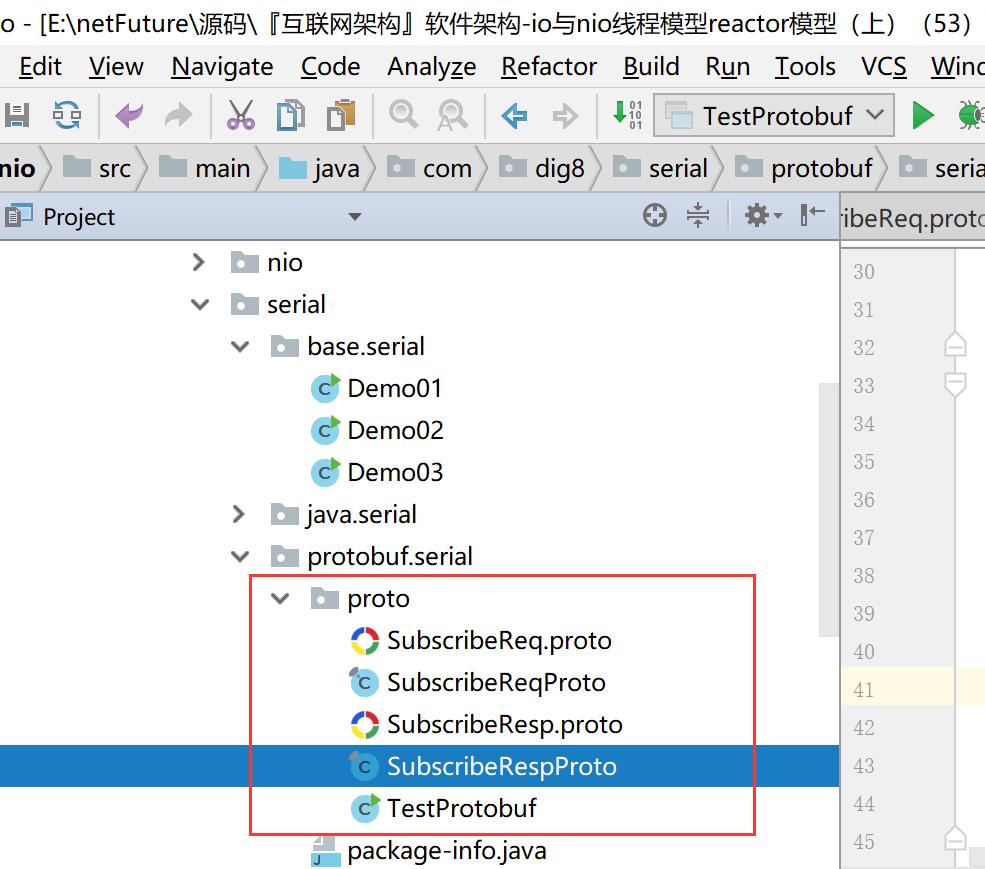Image resolution: width=985 pixels, height=869 pixels.
Task: Click the Forward navigation arrow
Action: pyautogui.click(x=565, y=116)
